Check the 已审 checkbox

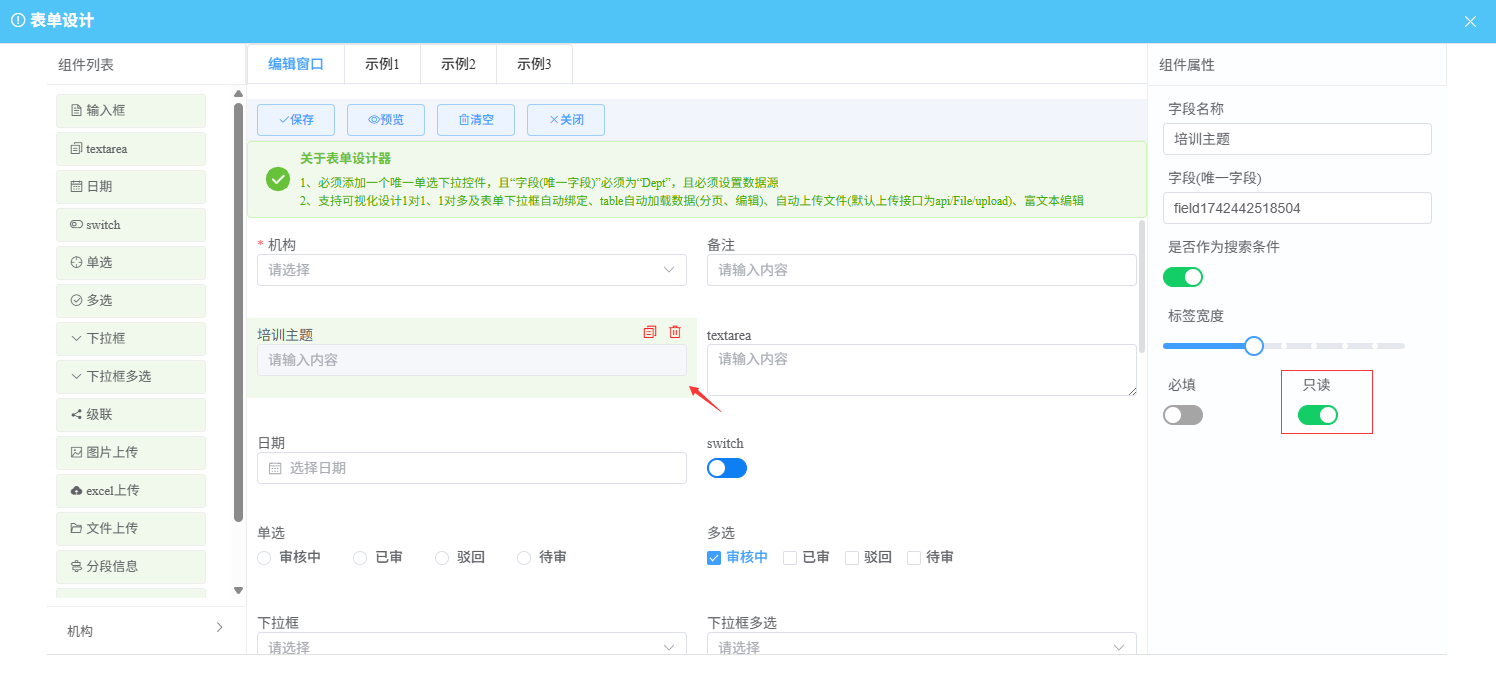pos(790,558)
